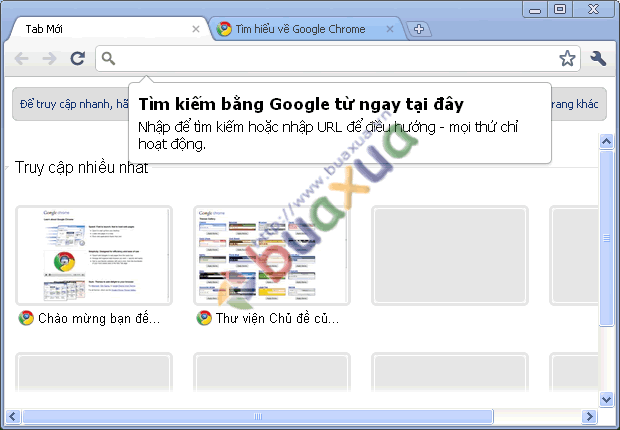This screenshot has height=430, width=620.
Task: Click the Chrome icon beside 'Chào mừng bạn đế...'
Action: 26,318
